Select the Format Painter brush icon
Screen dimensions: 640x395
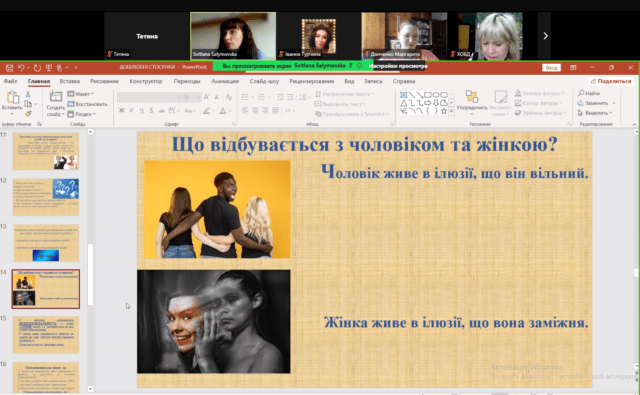click(28, 113)
